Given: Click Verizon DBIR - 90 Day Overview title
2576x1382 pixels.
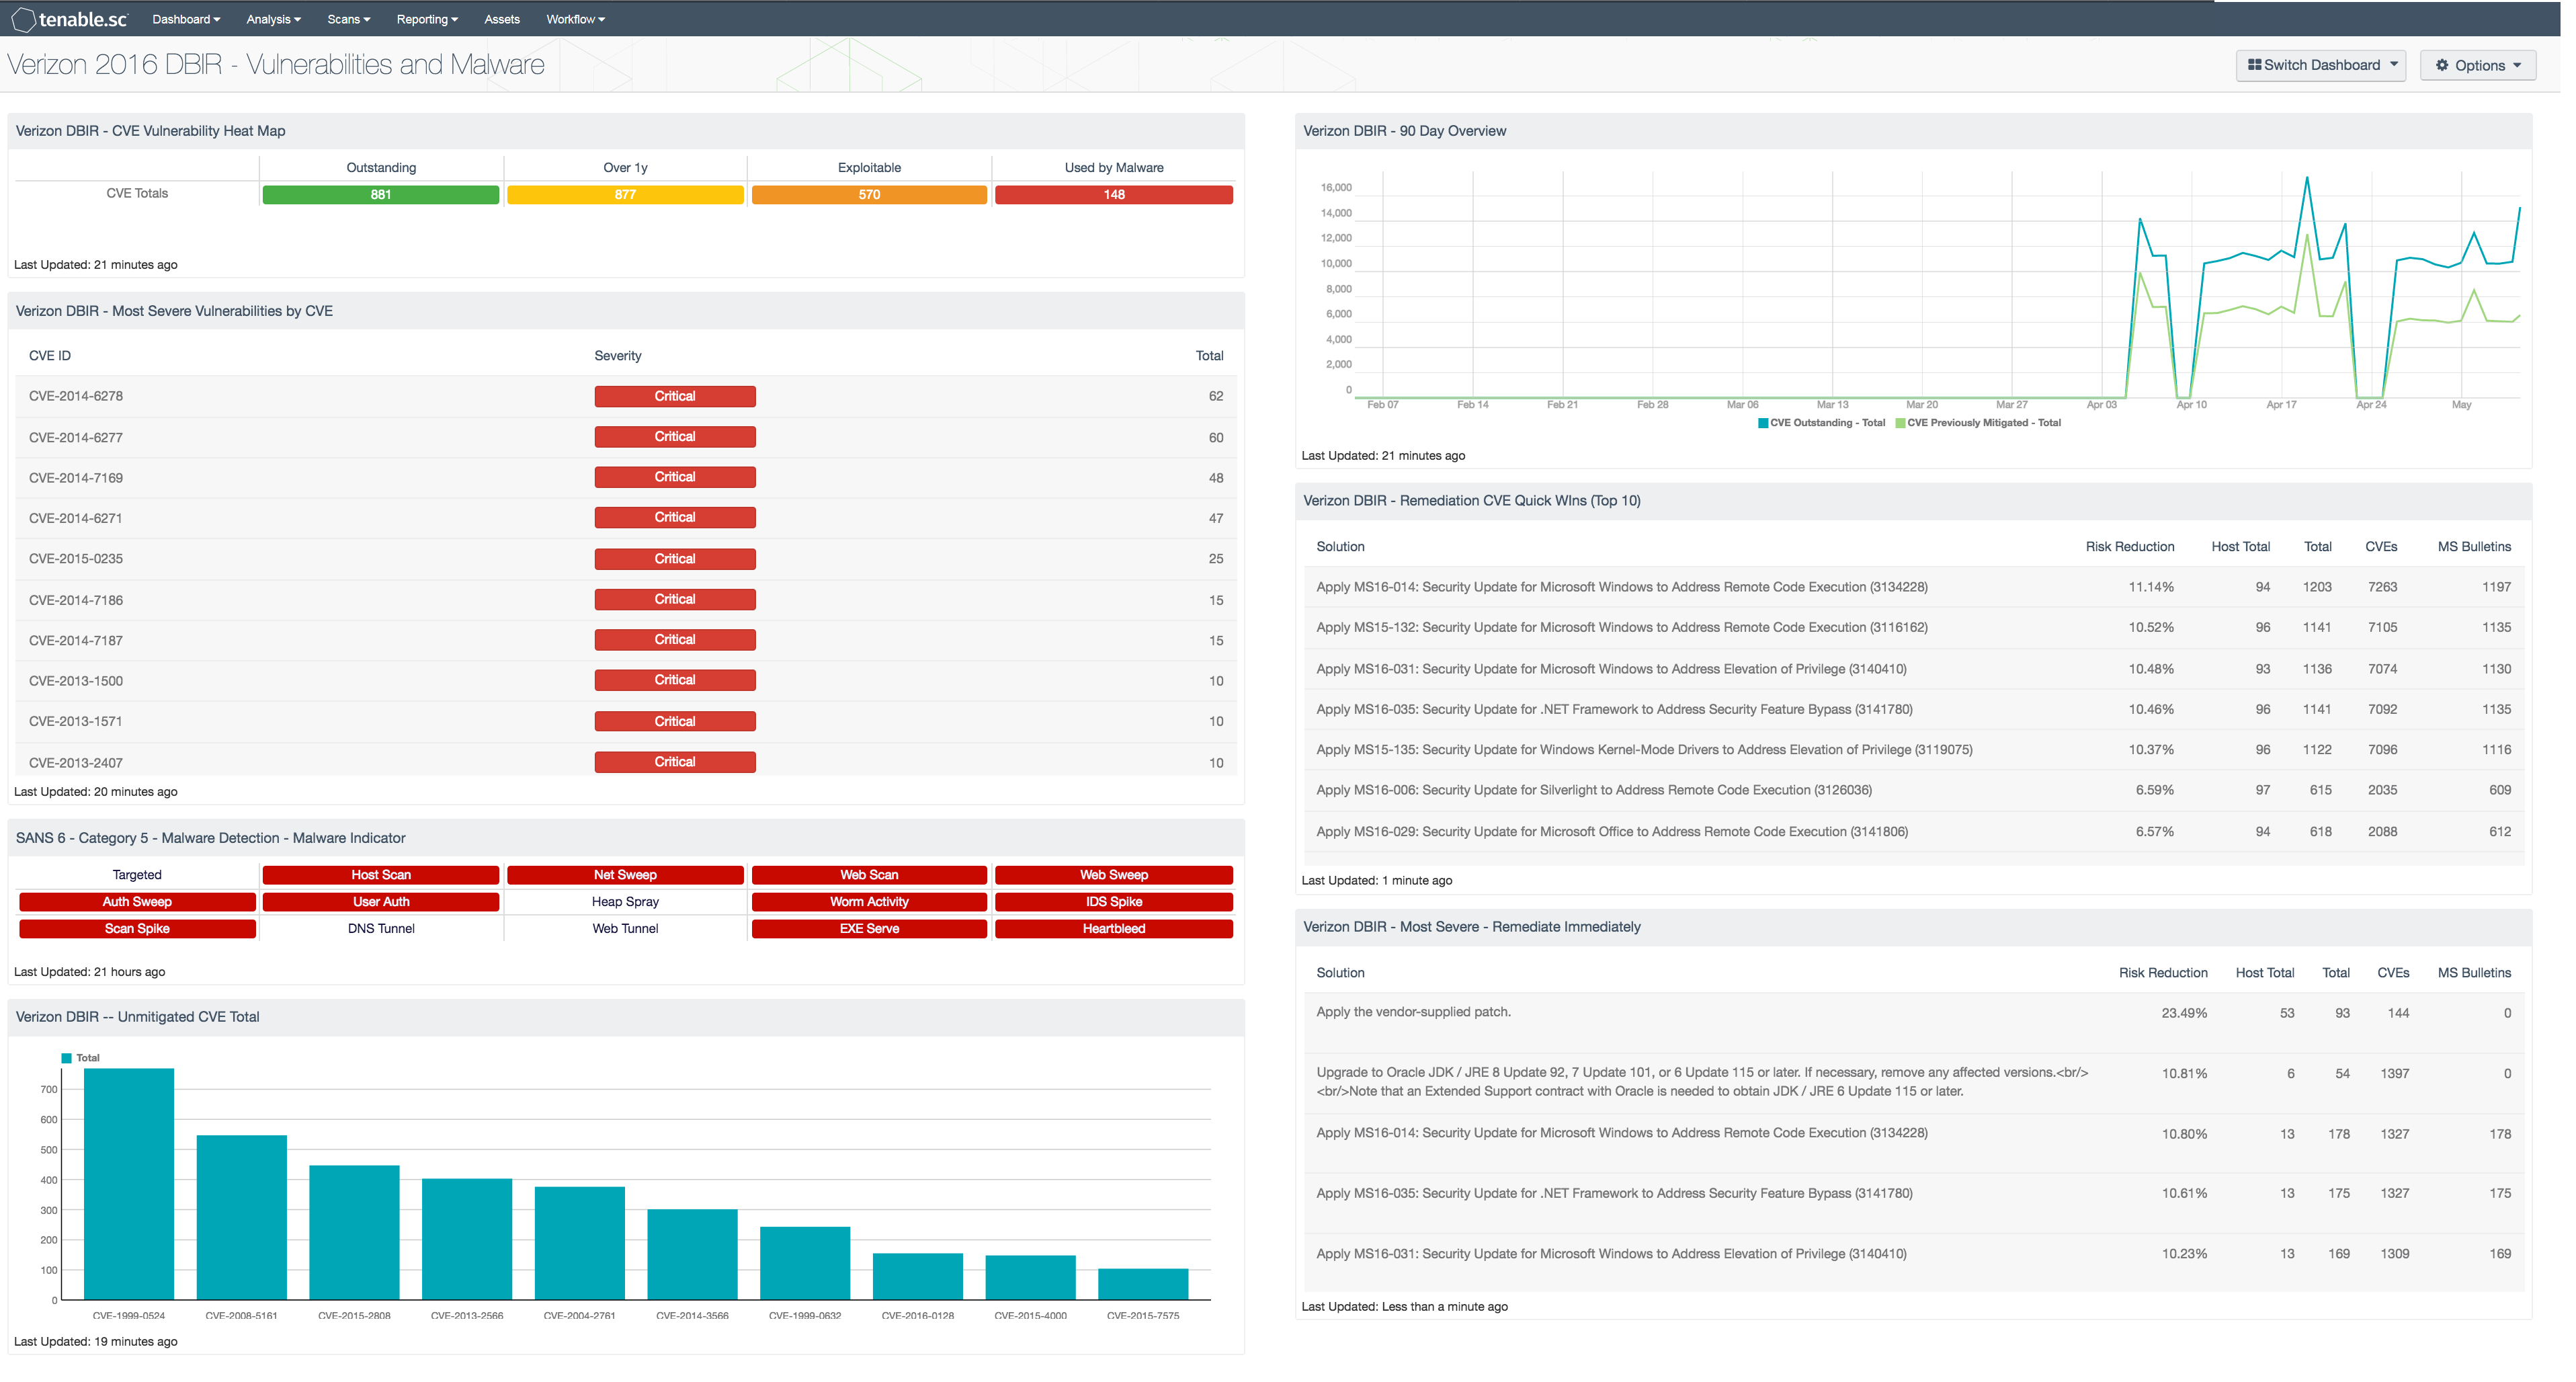Looking at the screenshot, I should point(1404,131).
